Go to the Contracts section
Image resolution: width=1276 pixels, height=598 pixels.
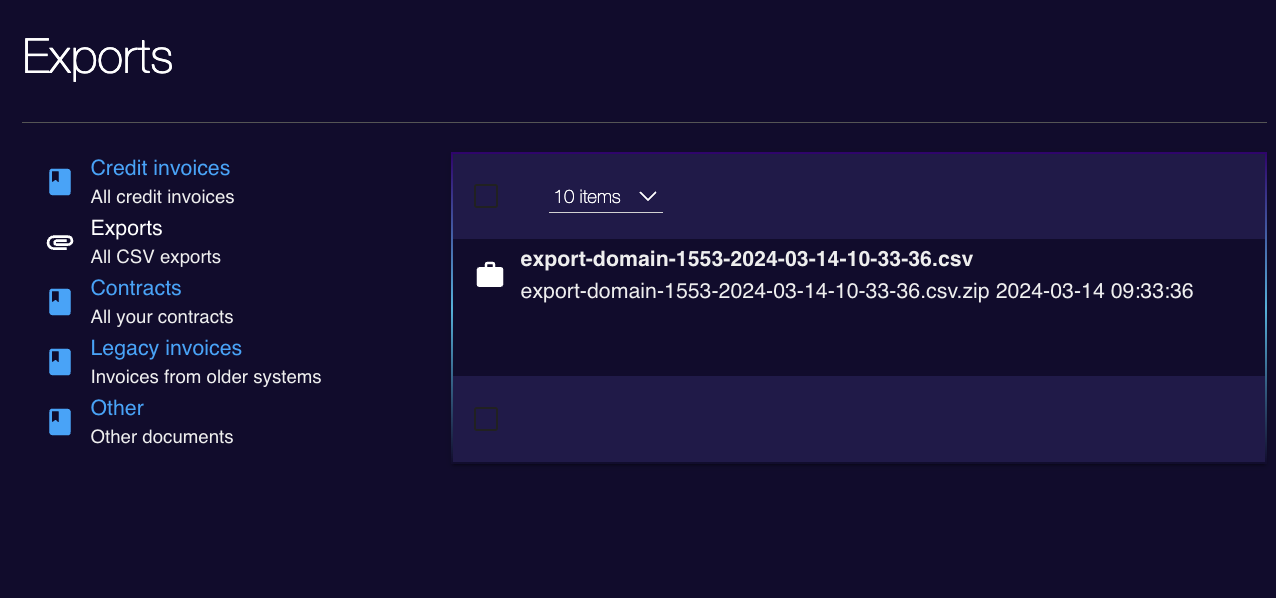coord(136,288)
